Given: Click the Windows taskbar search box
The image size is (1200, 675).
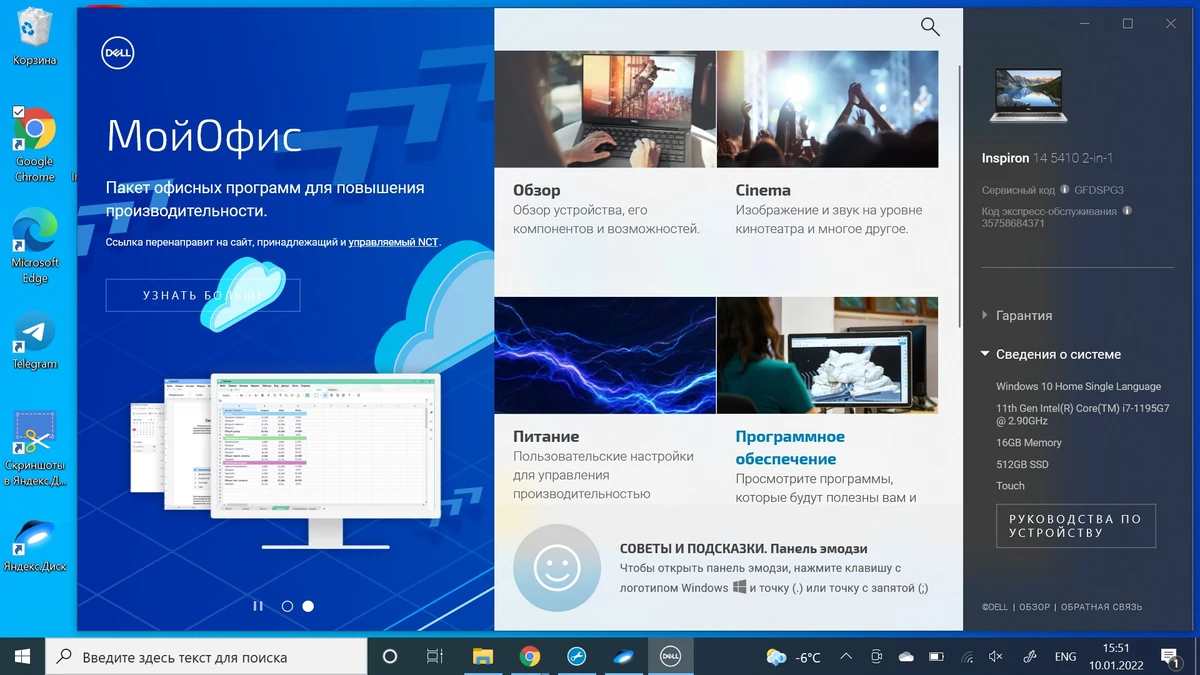Looking at the screenshot, I should click(206, 657).
